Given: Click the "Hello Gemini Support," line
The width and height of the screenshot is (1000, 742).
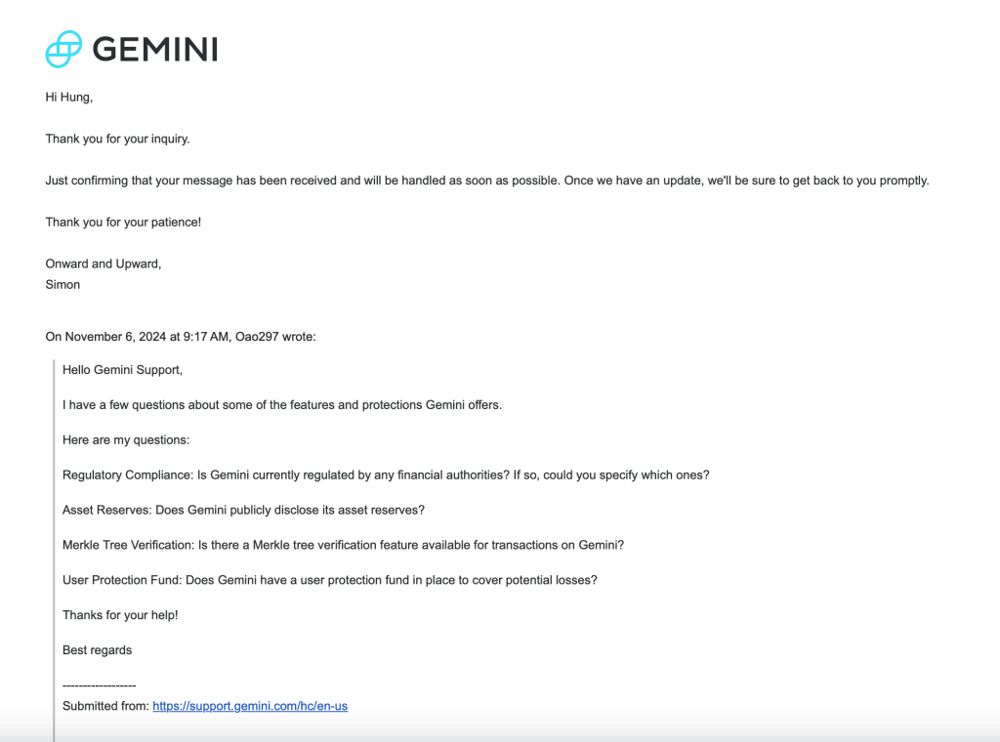Looking at the screenshot, I should [123, 370].
